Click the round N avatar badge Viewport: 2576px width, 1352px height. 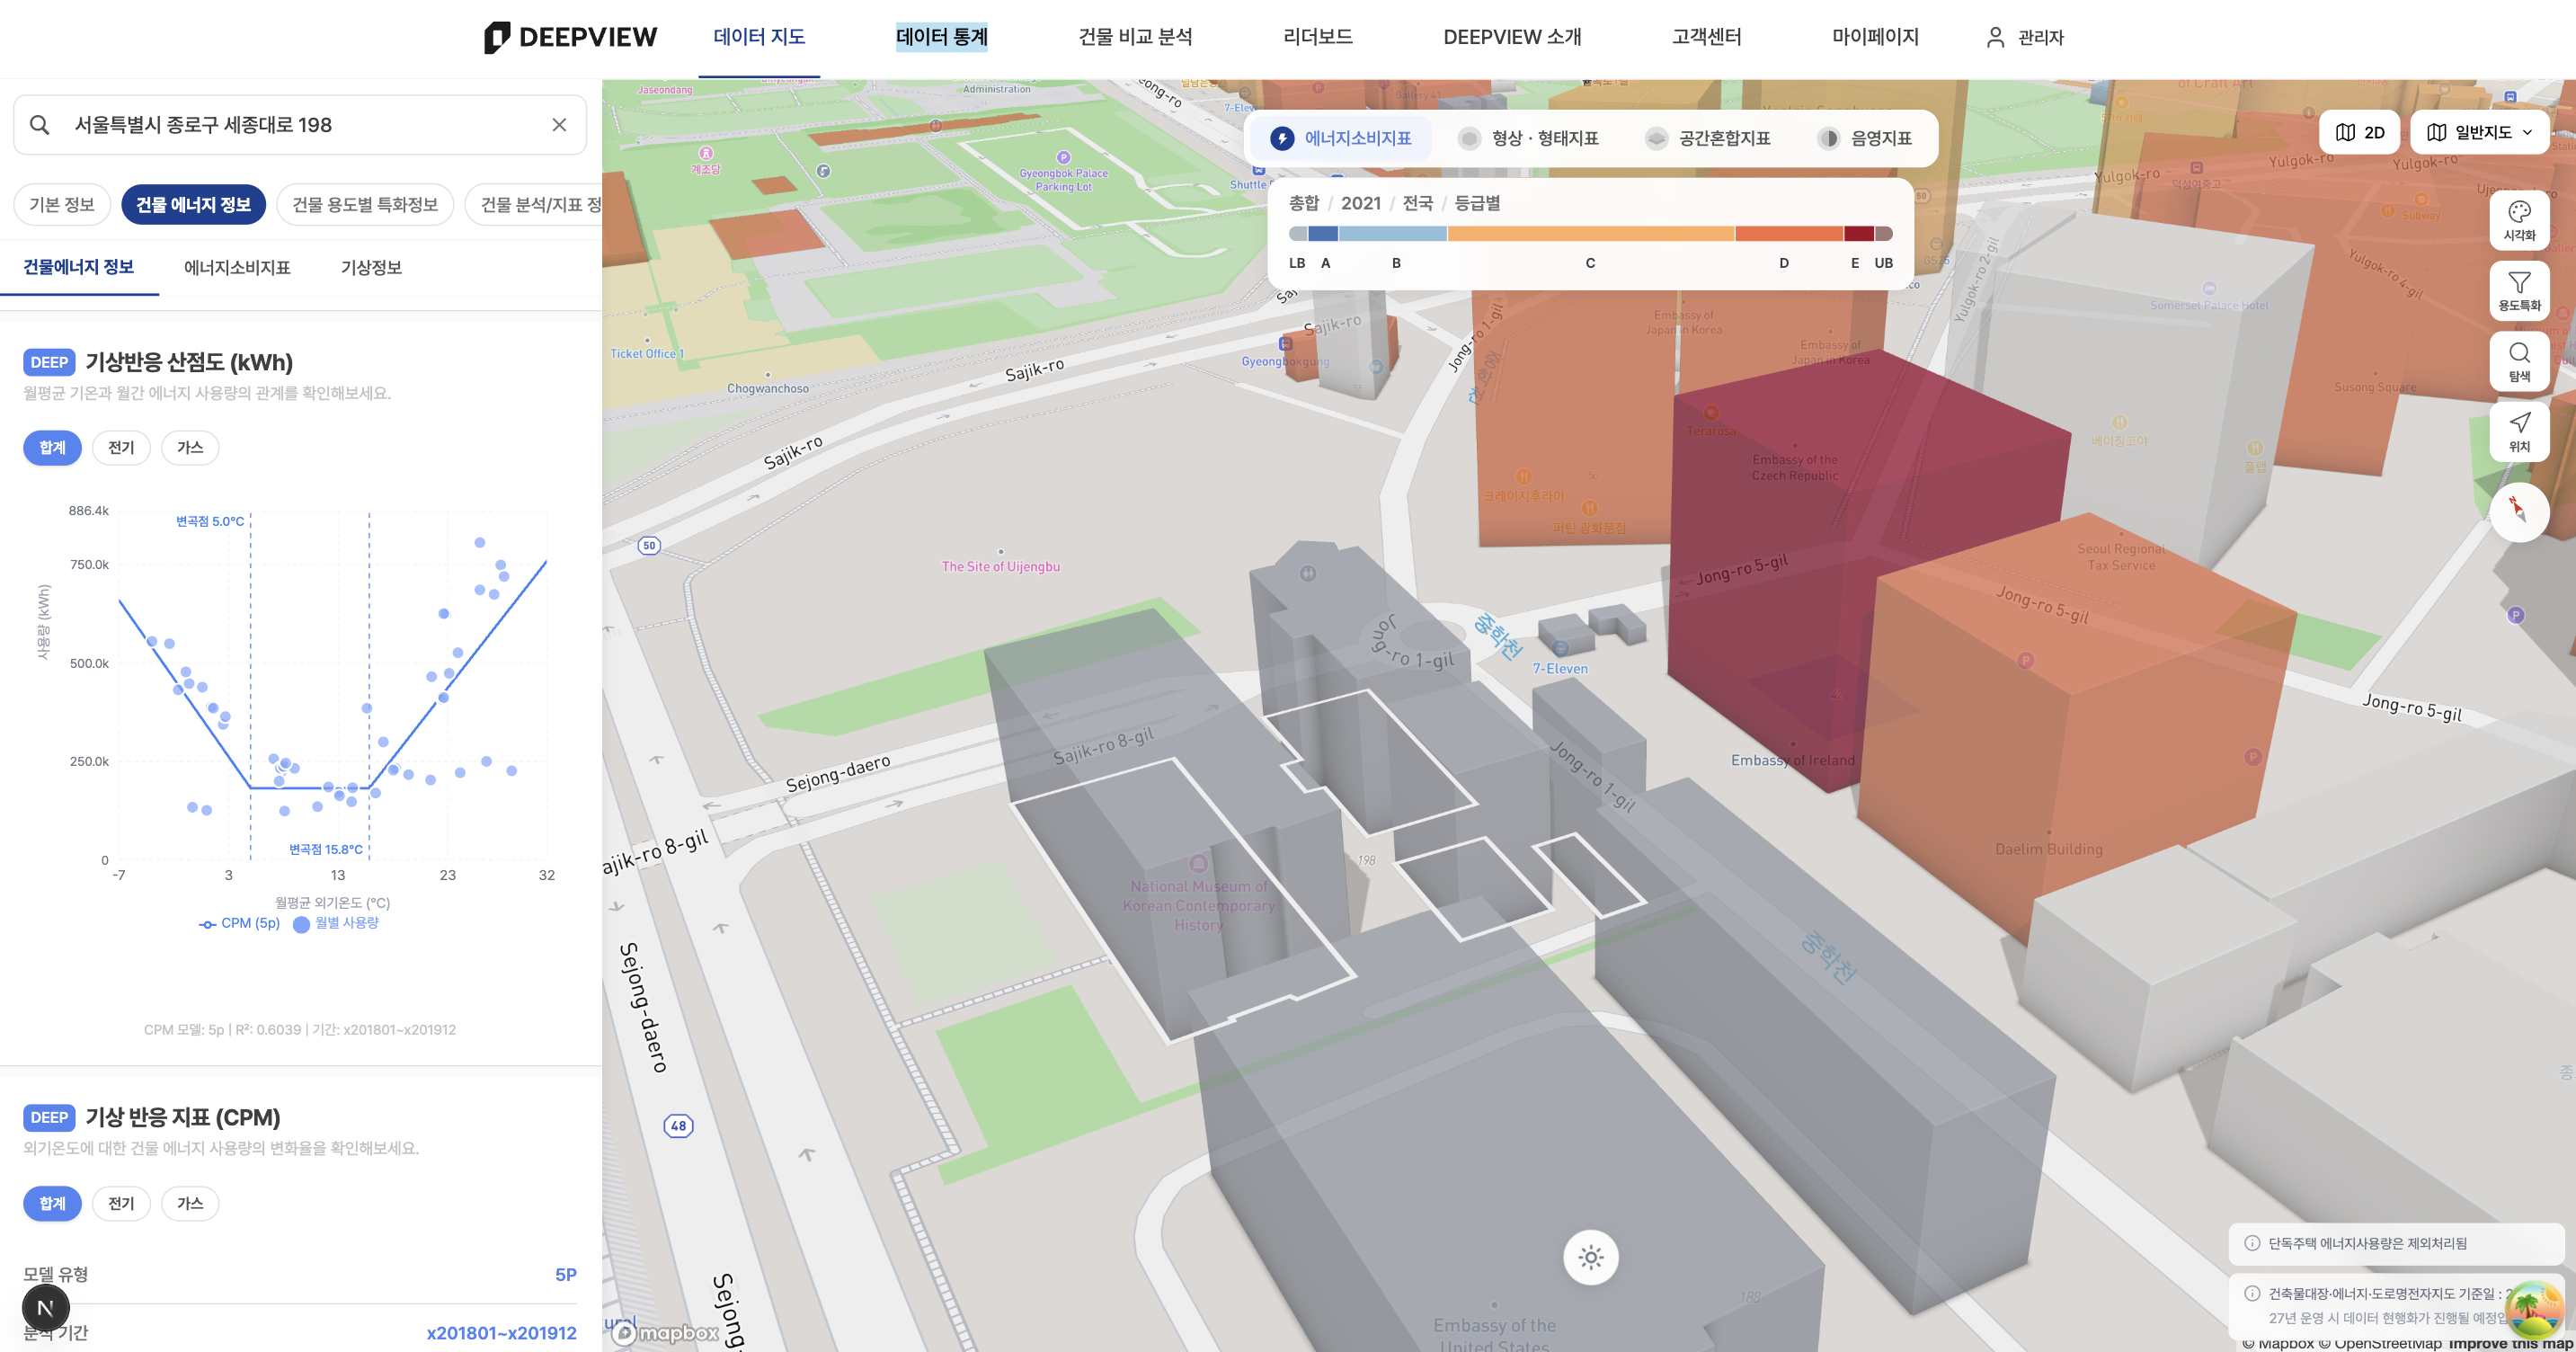[x=45, y=1307]
